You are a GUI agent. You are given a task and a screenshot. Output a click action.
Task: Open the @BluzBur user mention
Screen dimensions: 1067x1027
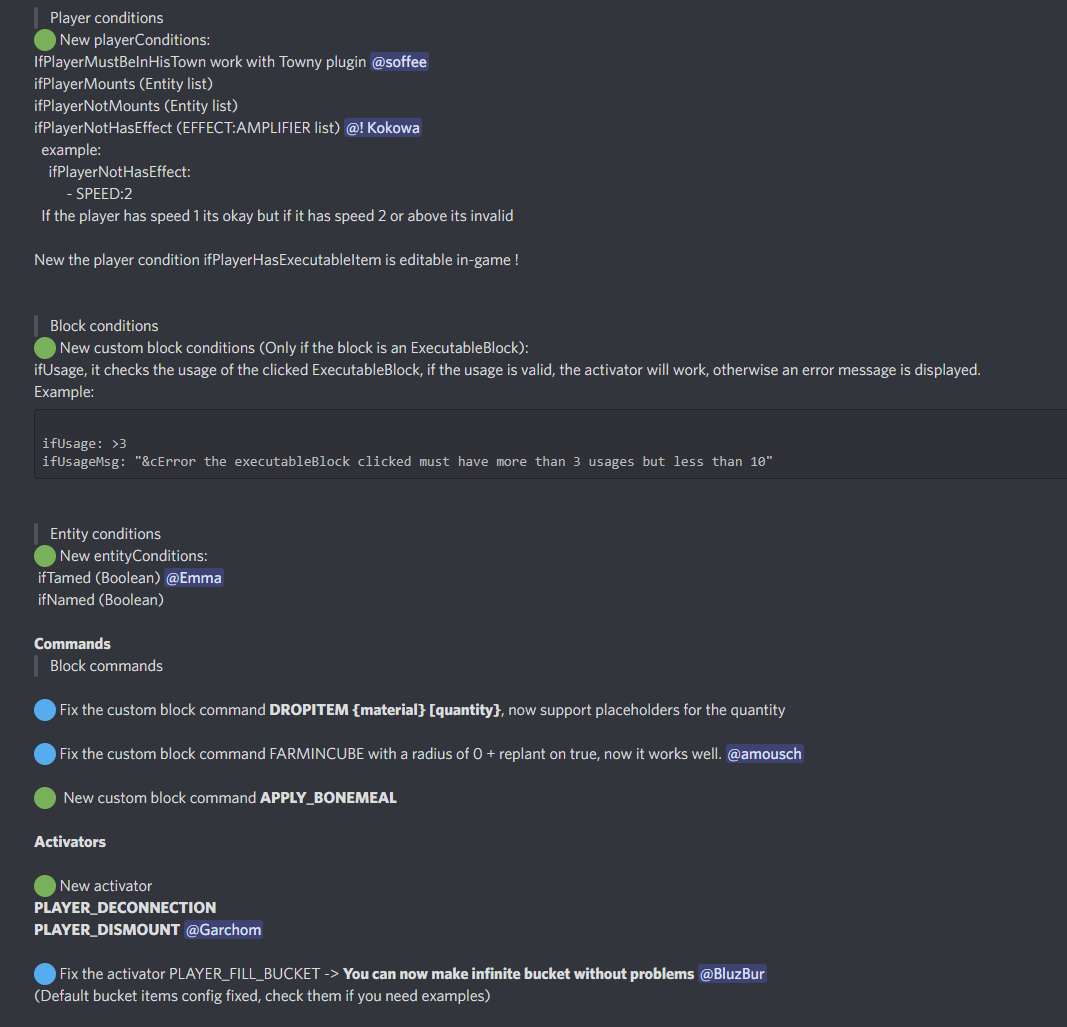(x=732, y=974)
